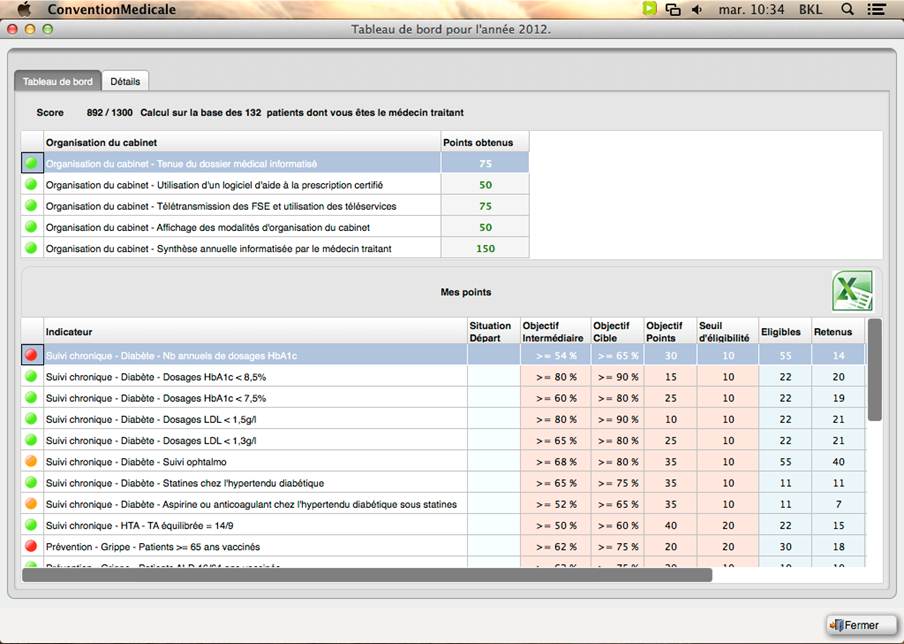904x644 pixels.
Task: Click the Objectif Points column header
Action: pyautogui.click(x=670, y=332)
